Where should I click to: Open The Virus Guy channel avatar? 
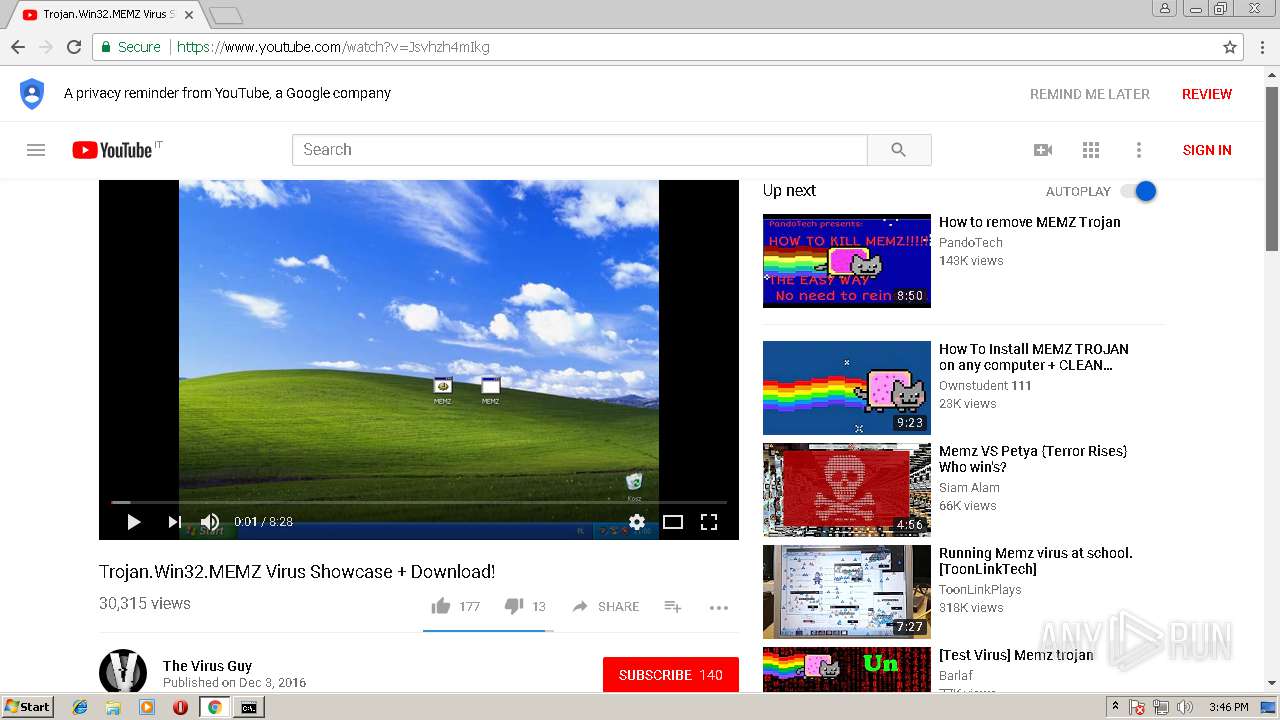pyautogui.click(x=123, y=671)
